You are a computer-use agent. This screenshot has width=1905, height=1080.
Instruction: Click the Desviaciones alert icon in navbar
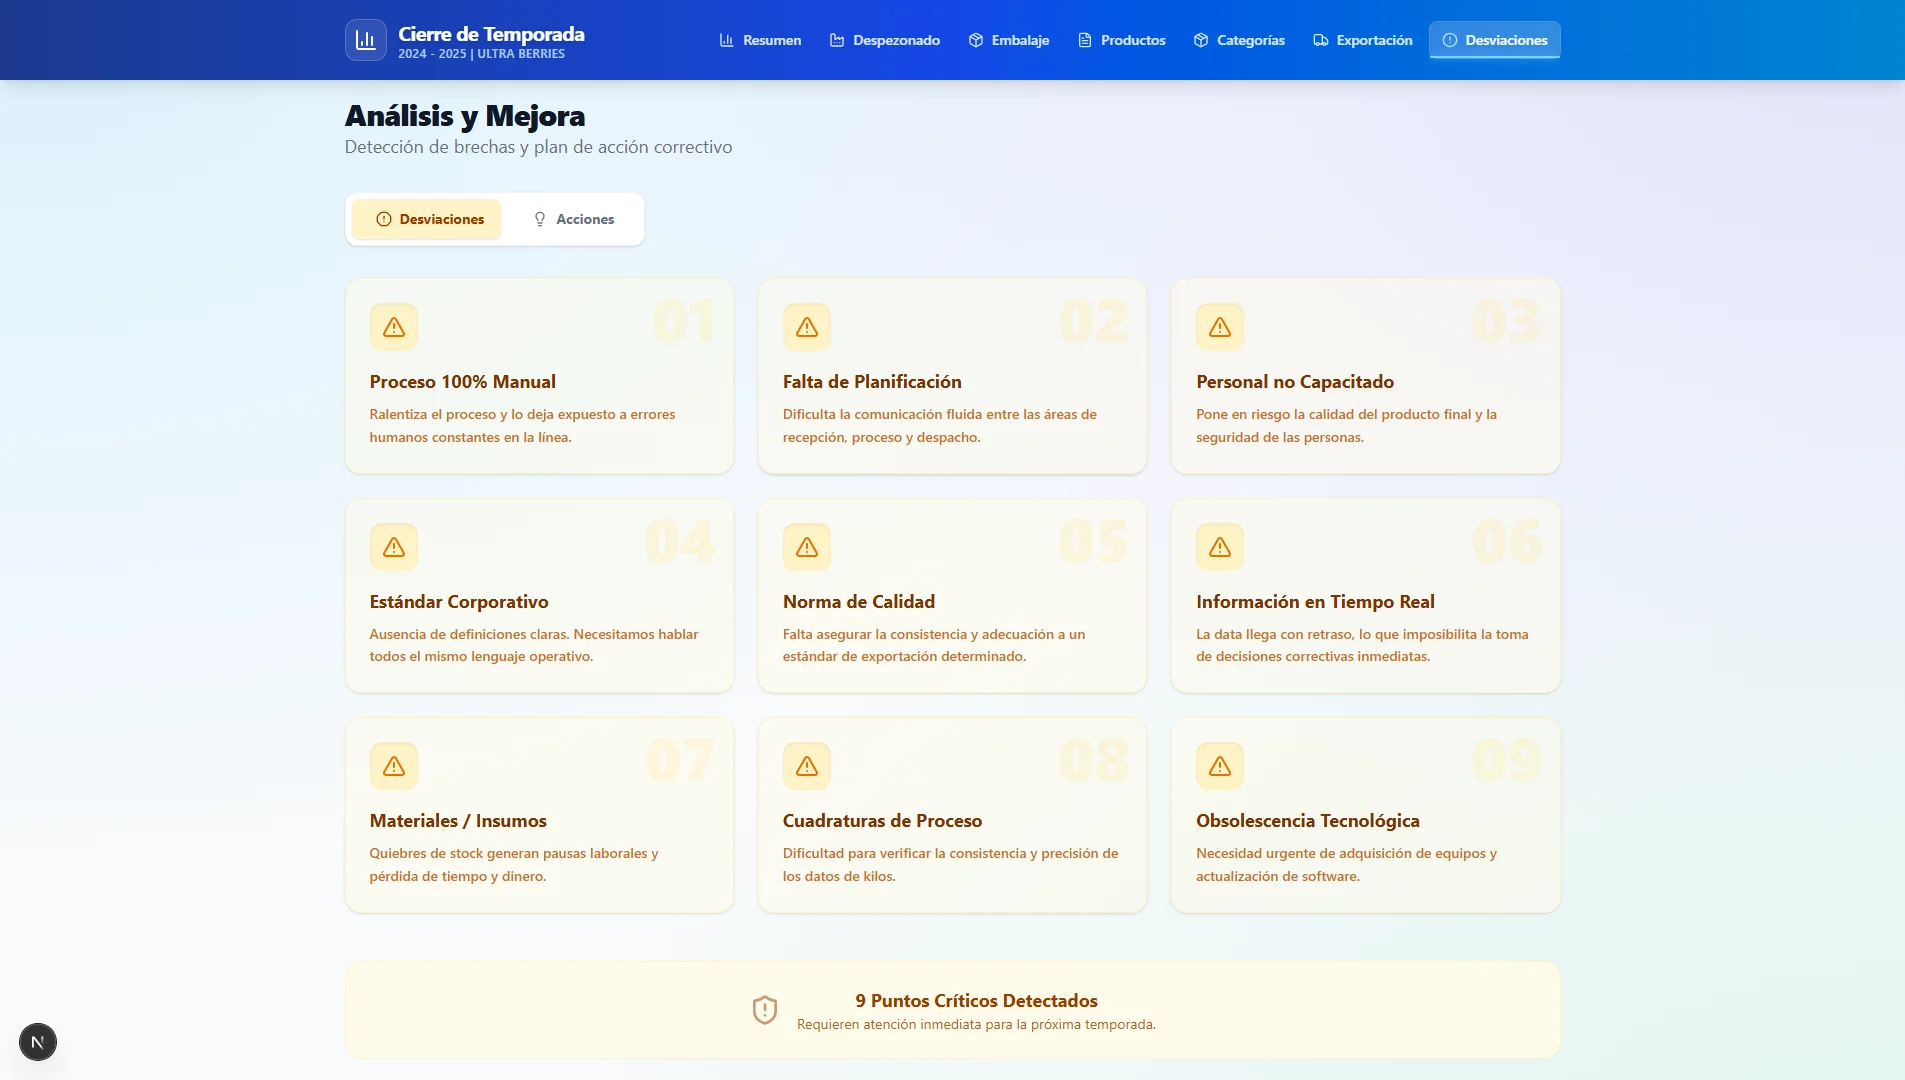click(1449, 40)
